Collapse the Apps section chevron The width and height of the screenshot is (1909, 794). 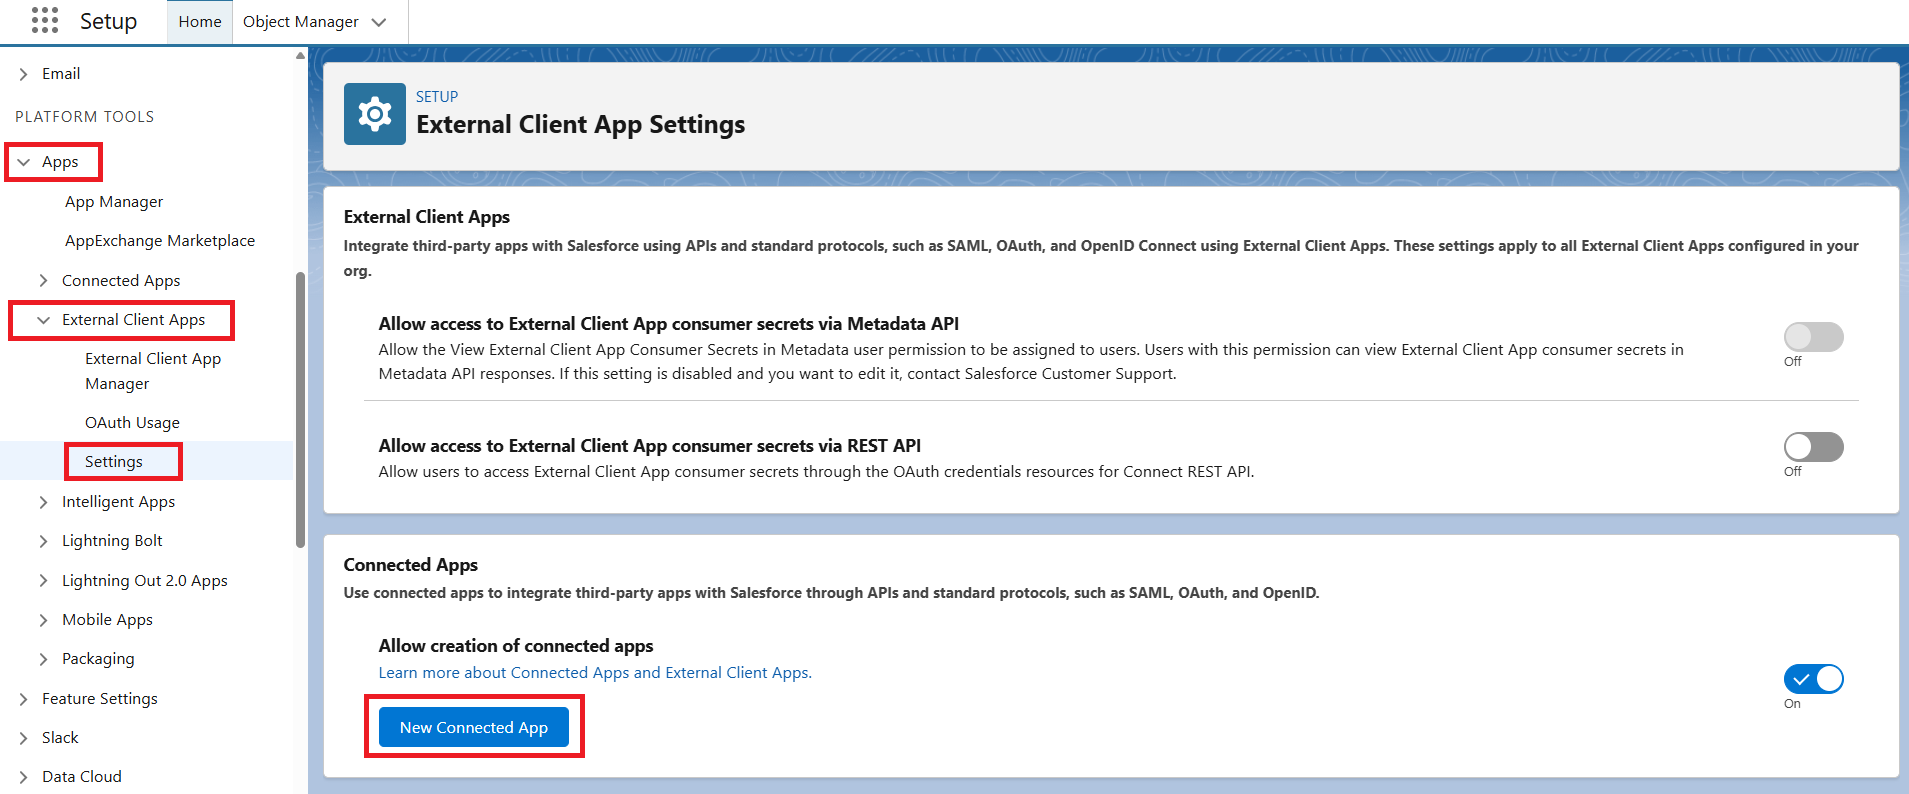coord(24,162)
